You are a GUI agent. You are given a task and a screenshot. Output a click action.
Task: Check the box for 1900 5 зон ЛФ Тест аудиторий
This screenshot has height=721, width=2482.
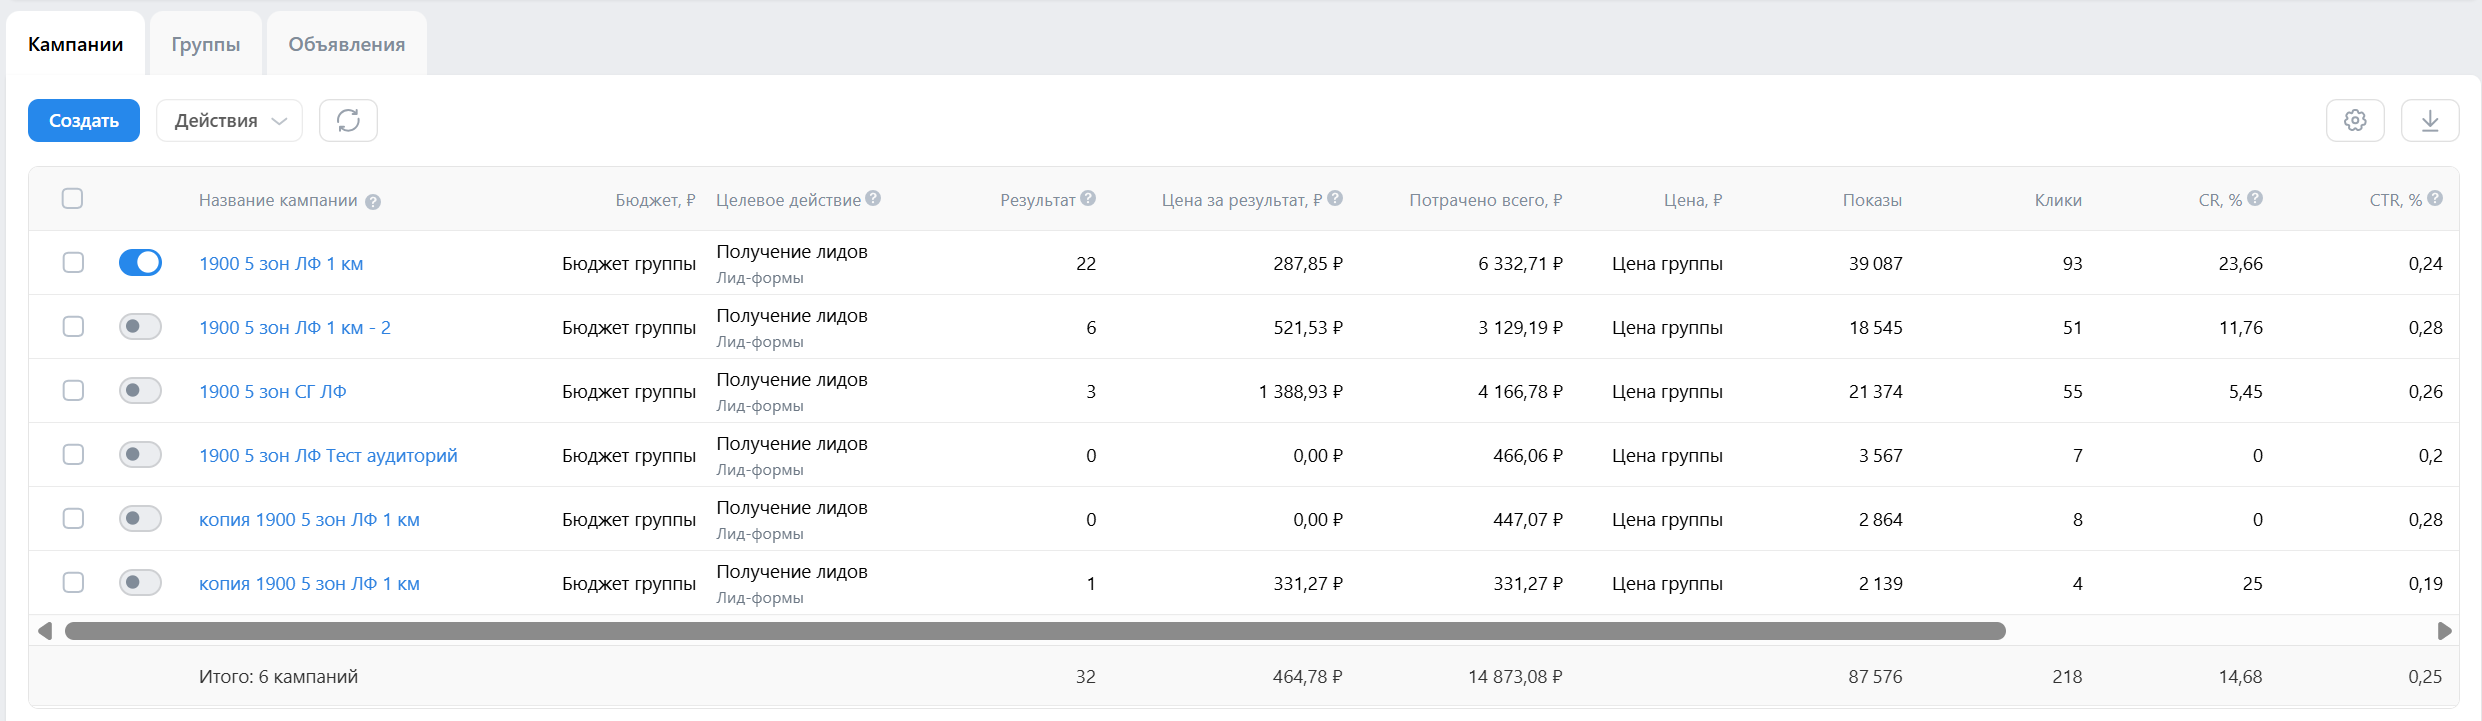pyautogui.click(x=73, y=455)
